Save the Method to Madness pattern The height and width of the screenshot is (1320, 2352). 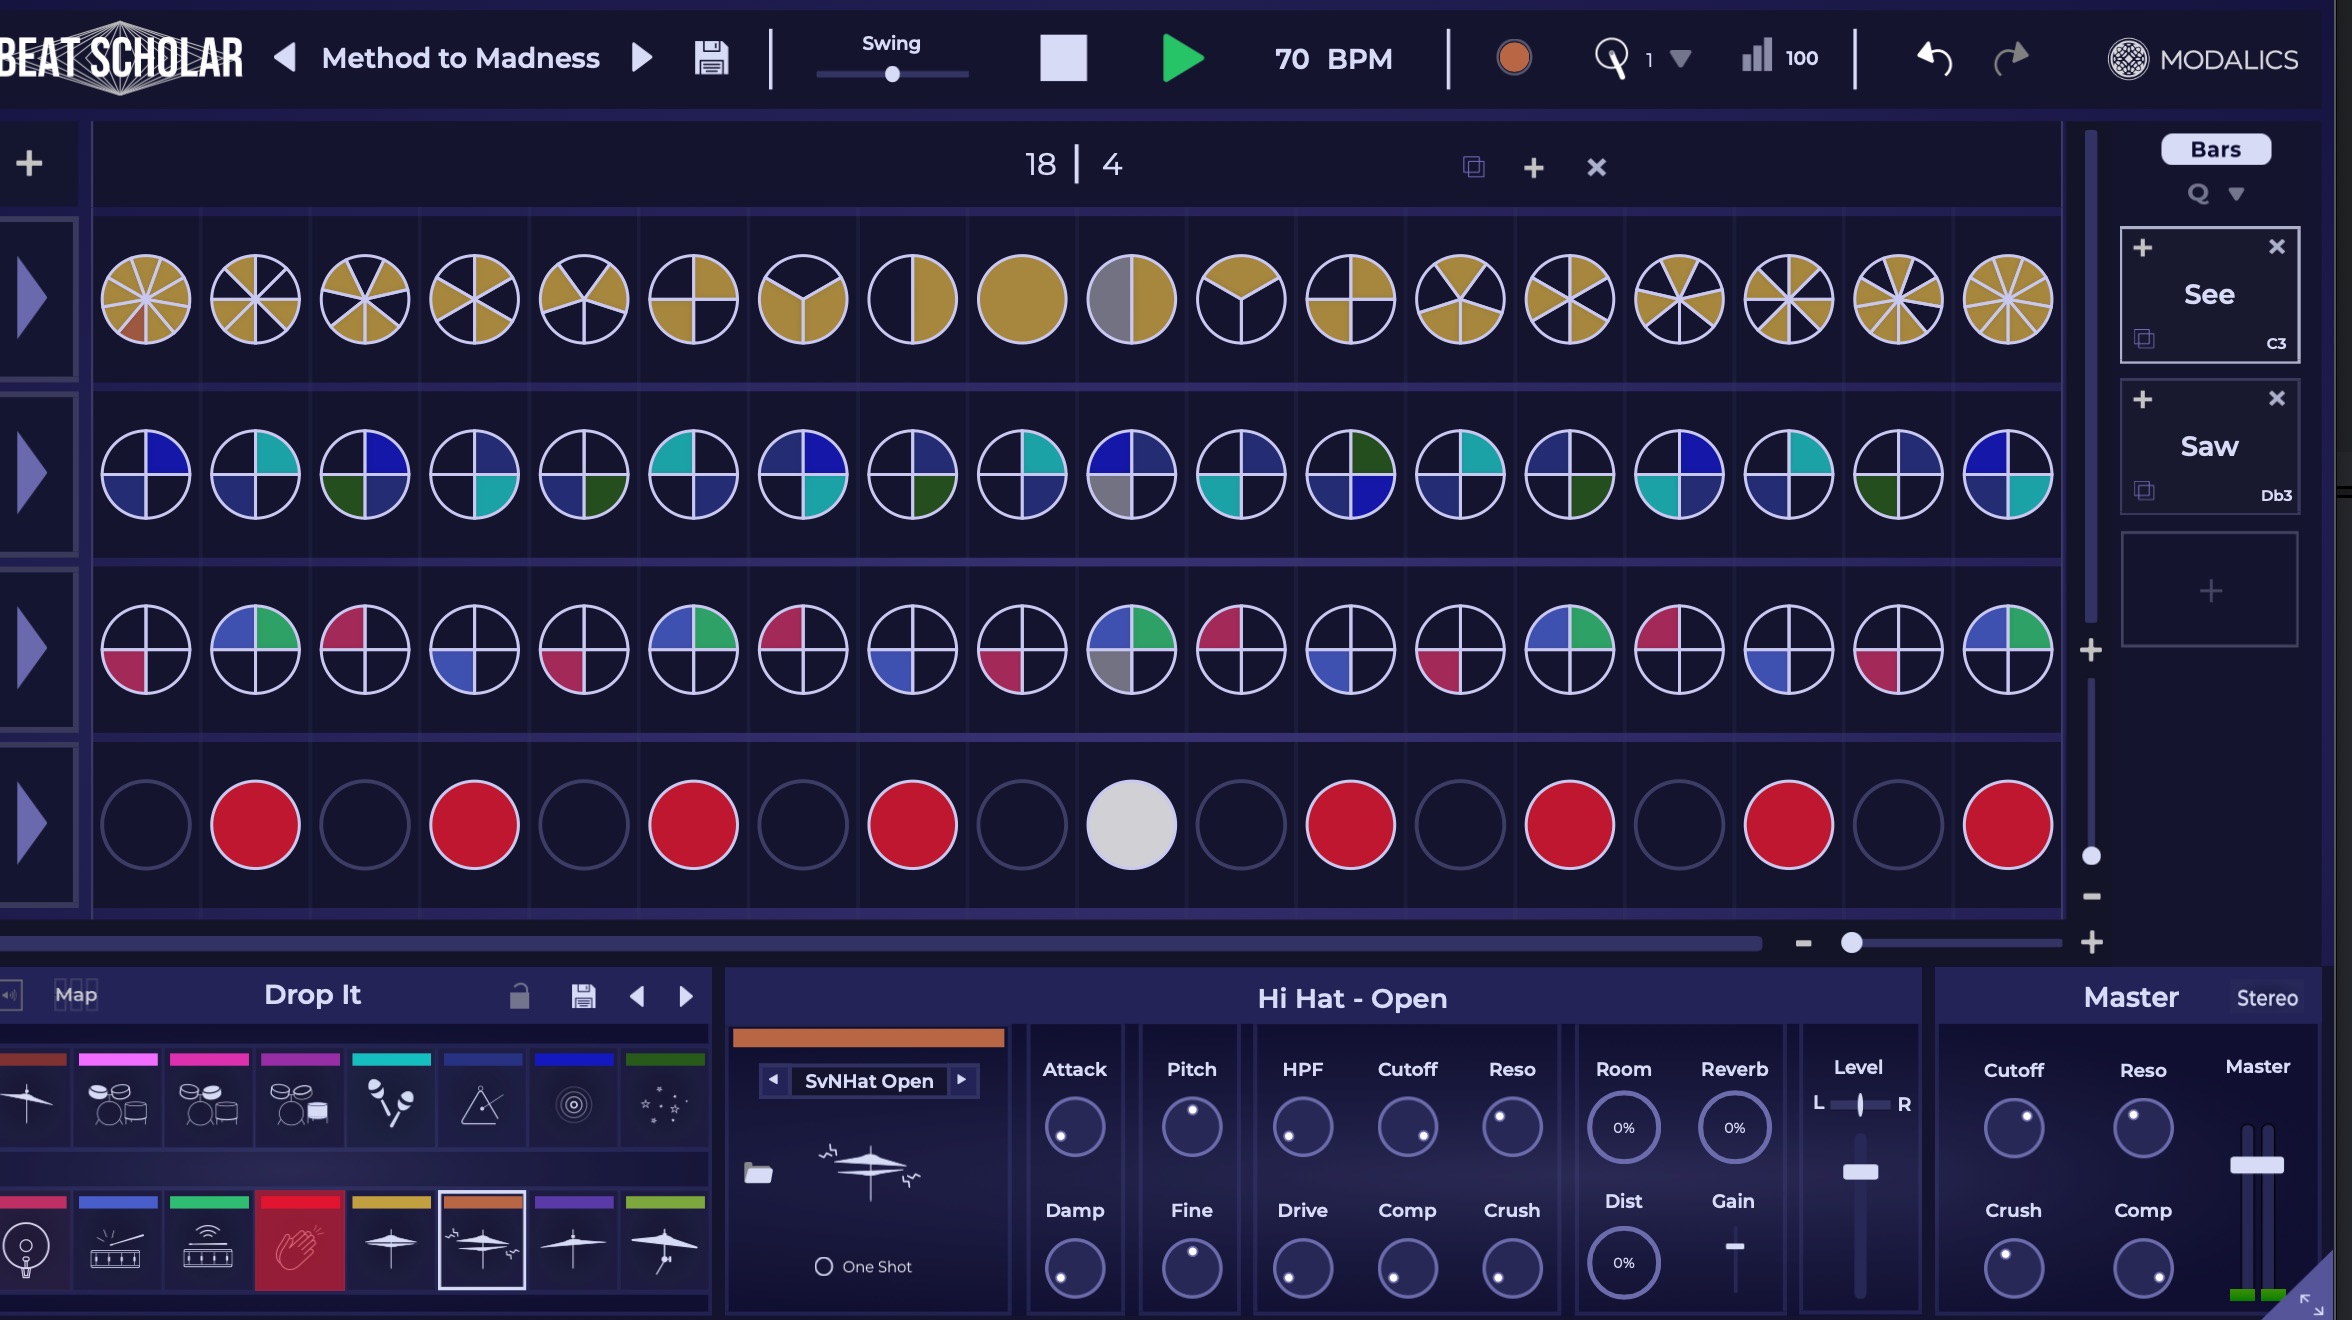[x=711, y=58]
